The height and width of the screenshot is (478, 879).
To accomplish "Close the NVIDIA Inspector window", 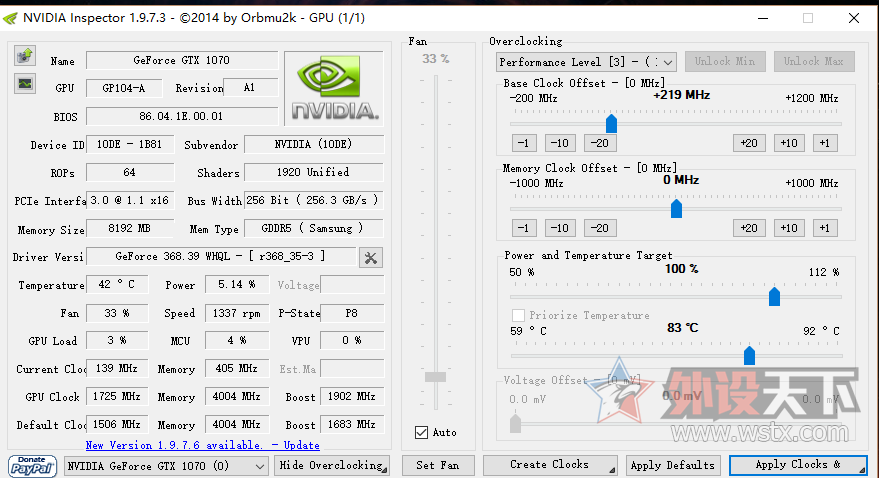I will [854, 18].
